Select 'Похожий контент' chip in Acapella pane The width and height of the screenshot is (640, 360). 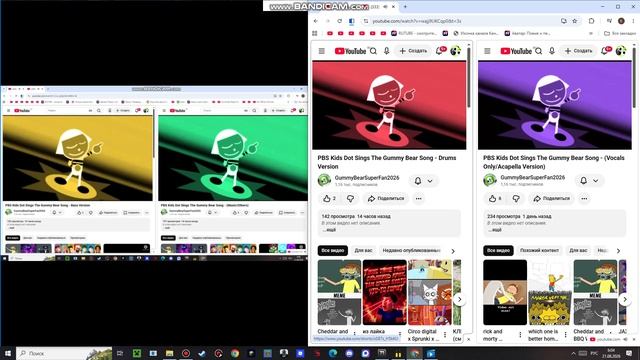tap(539, 250)
